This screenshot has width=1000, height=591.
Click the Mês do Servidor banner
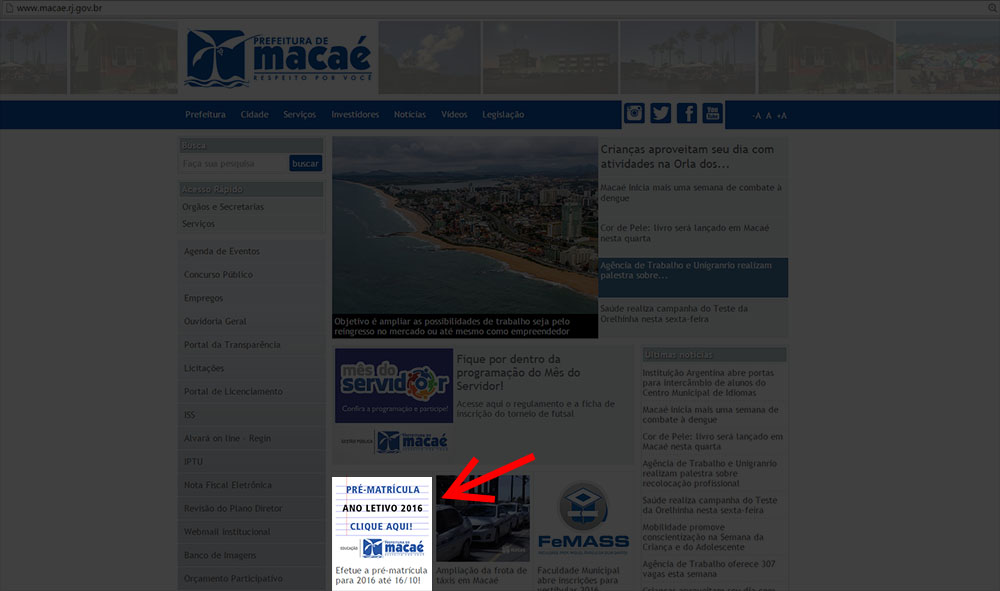point(394,385)
